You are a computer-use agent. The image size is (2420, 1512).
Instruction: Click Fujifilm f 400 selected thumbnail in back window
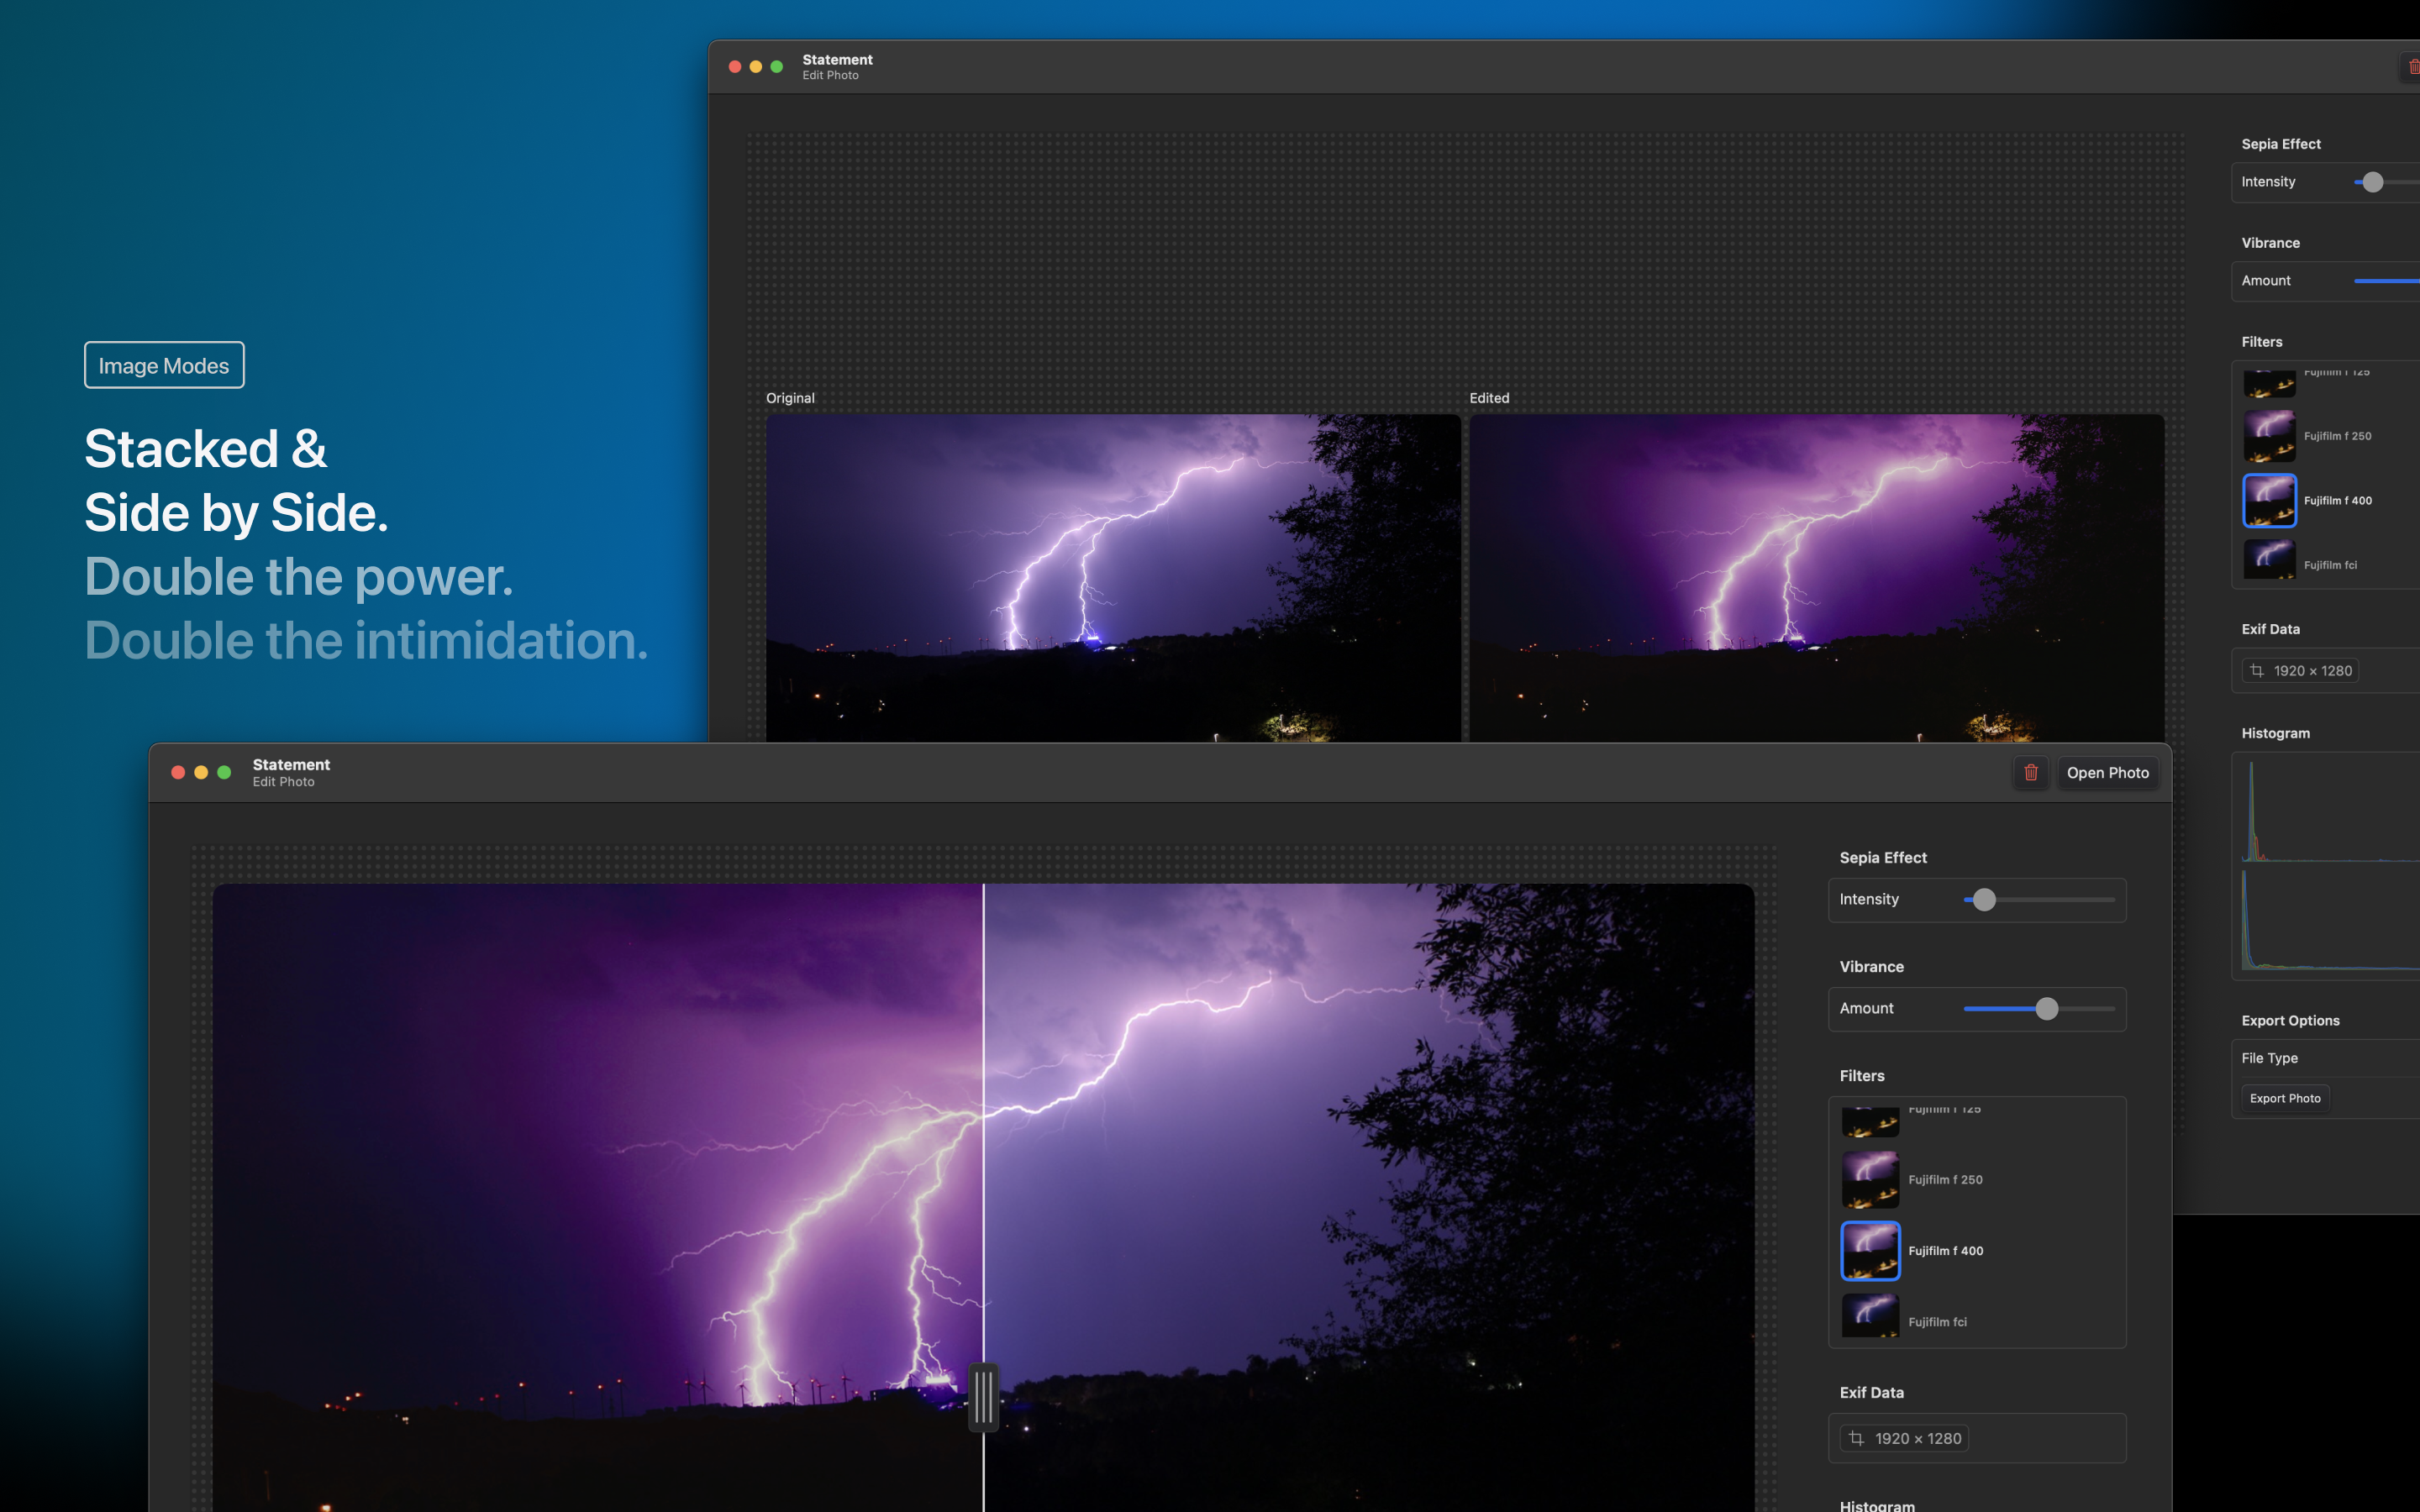click(2269, 500)
